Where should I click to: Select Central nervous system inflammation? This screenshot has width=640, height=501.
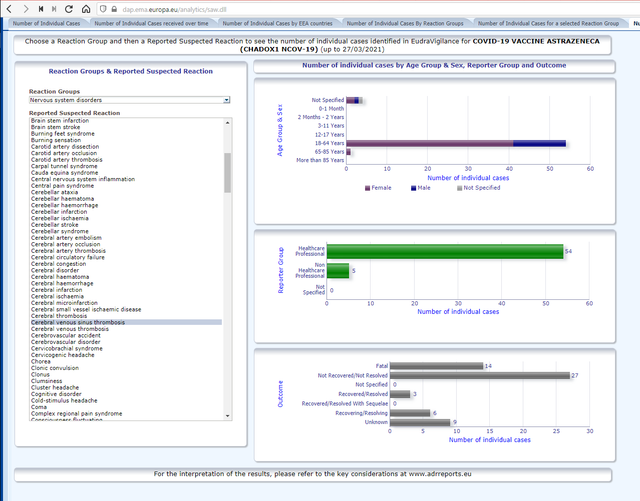[x=83, y=179]
